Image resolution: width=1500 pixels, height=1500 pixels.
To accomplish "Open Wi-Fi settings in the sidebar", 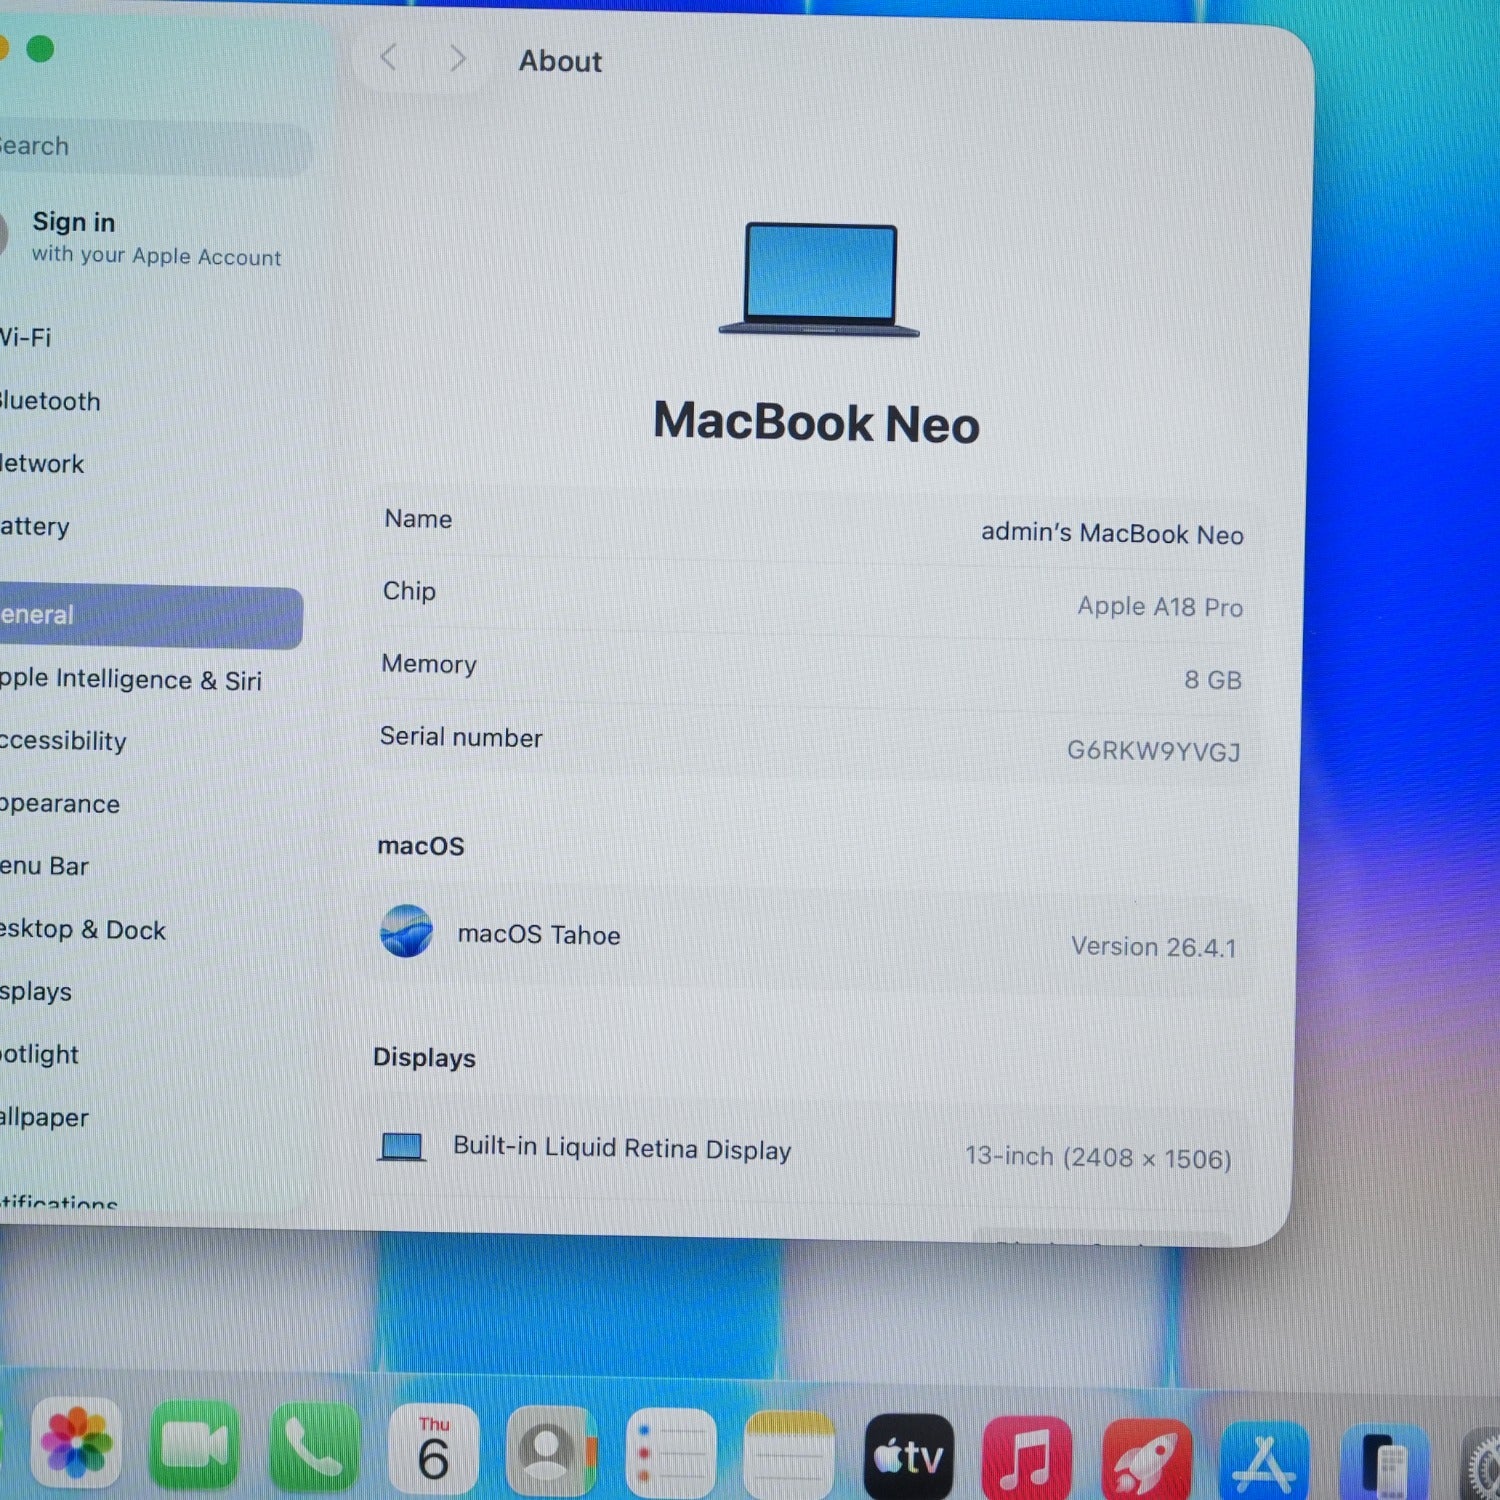I will (x=25, y=337).
